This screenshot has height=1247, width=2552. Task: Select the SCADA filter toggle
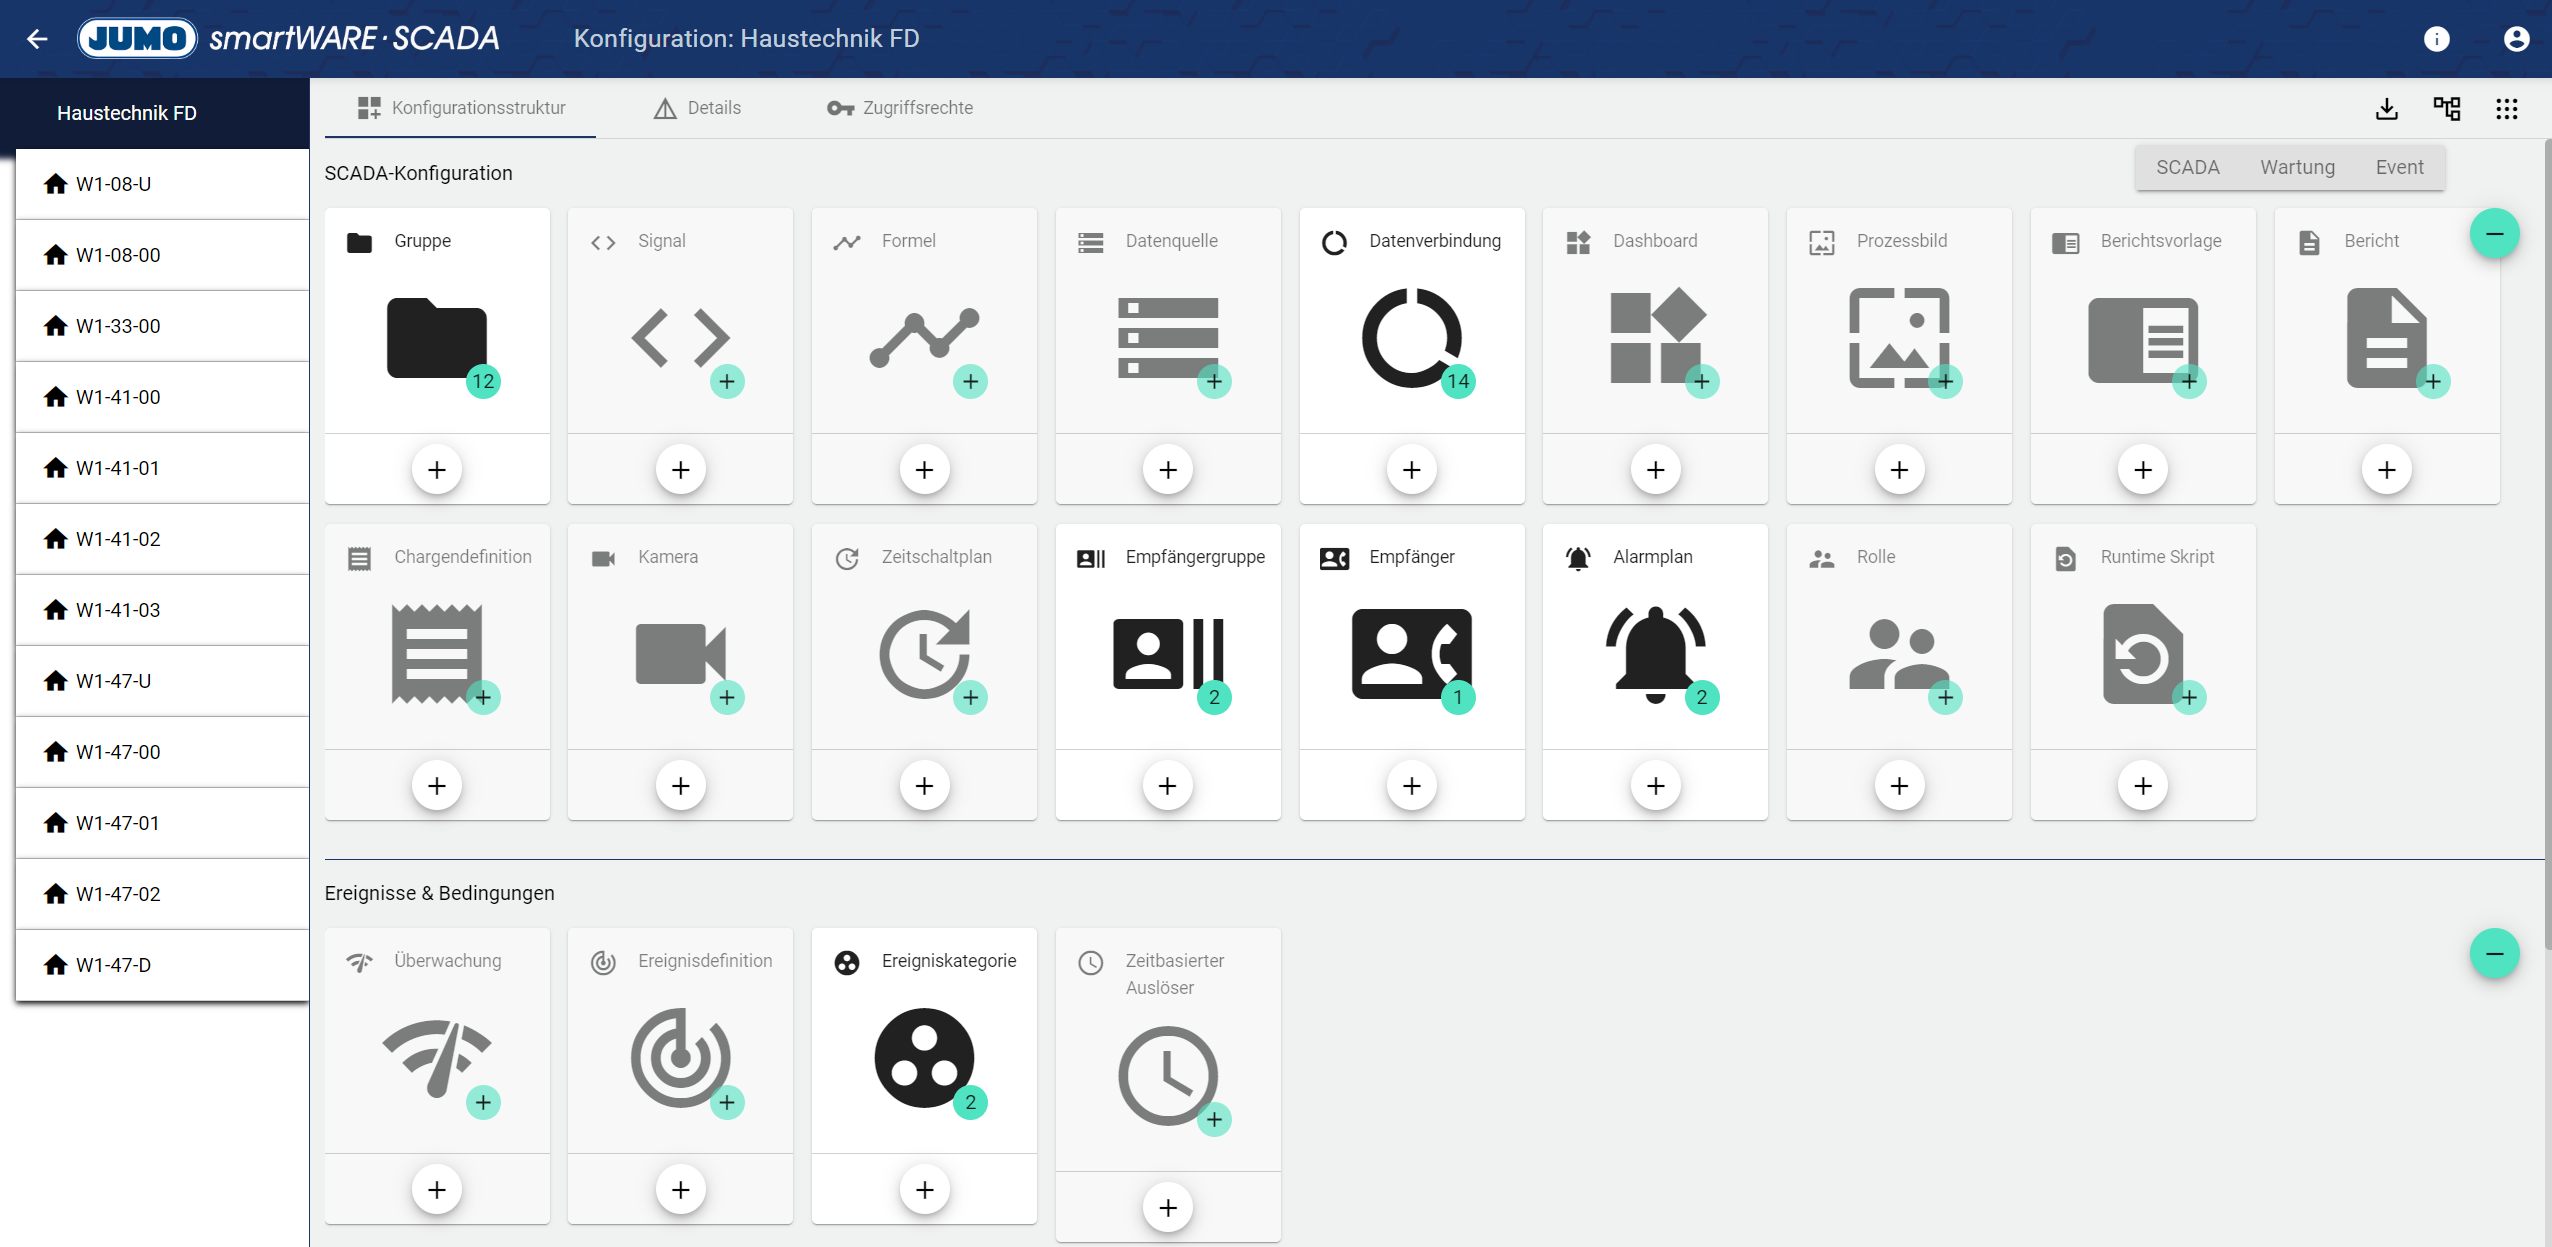click(2187, 168)
